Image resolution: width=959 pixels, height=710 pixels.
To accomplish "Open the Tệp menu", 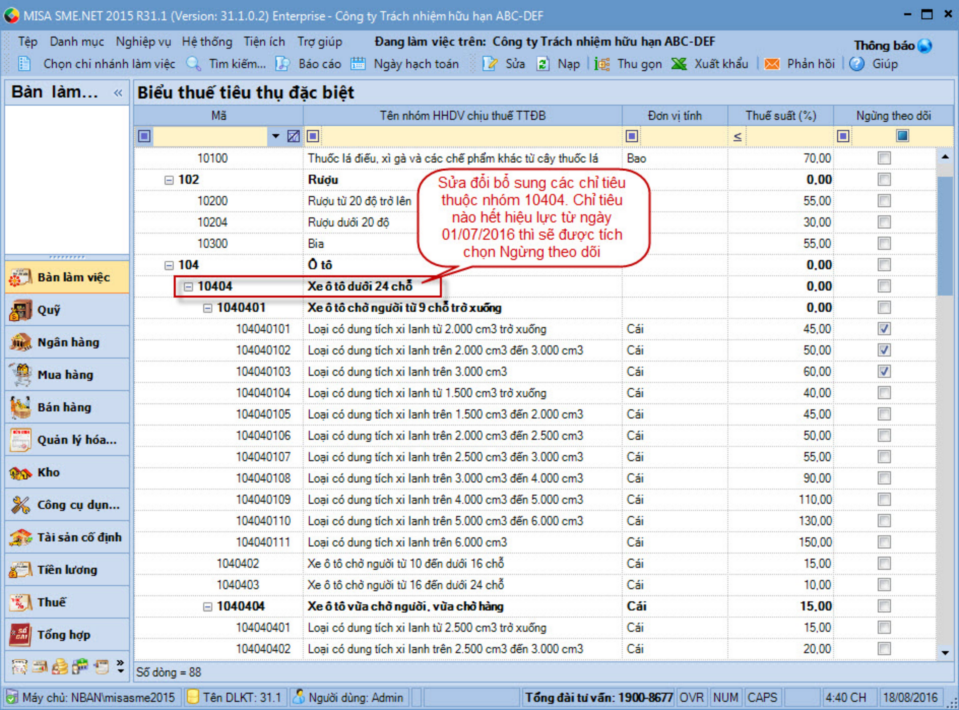I will tap(28, 42).
